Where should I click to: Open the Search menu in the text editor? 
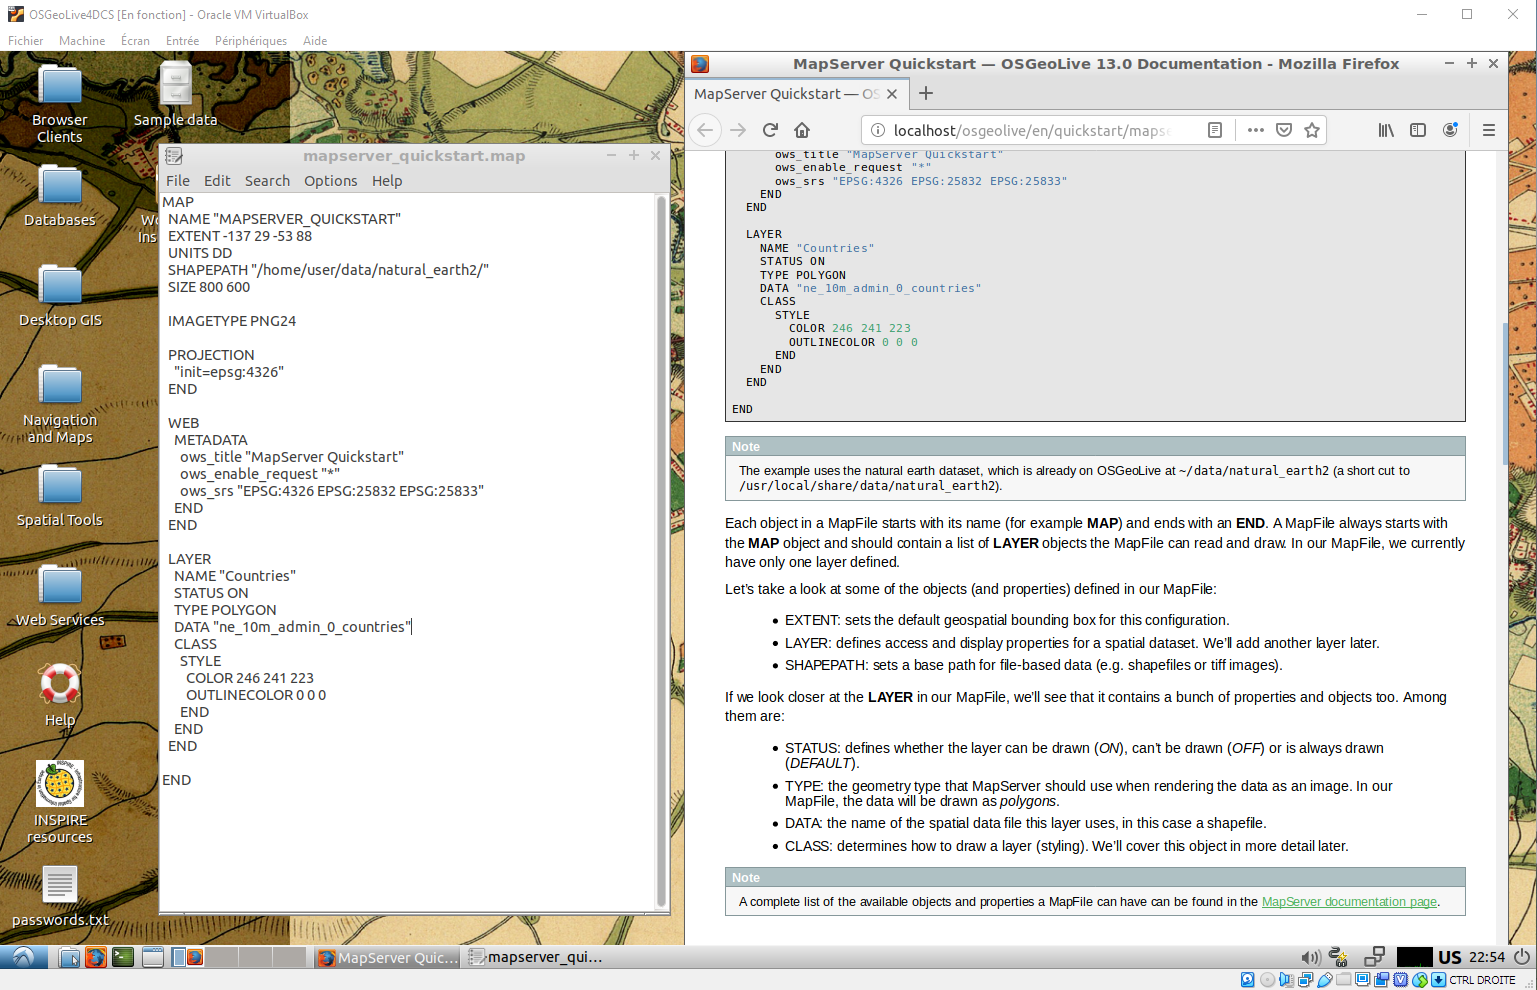pyautogui.click(x=267, y=181)
